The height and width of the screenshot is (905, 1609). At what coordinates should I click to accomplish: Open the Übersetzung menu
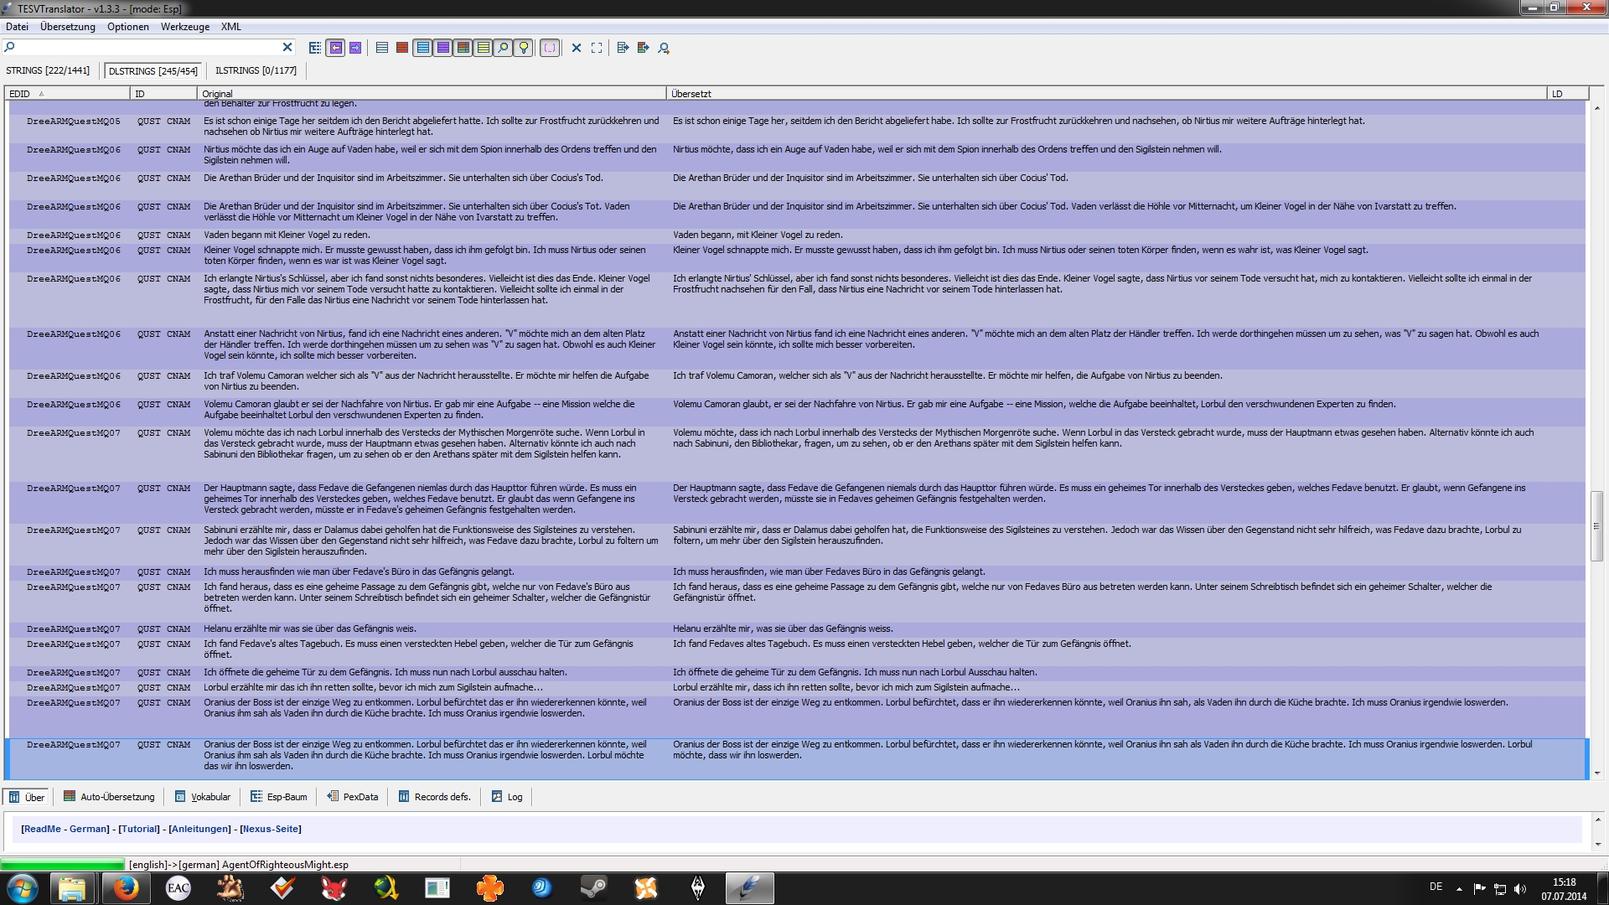(x=67, y=27)
